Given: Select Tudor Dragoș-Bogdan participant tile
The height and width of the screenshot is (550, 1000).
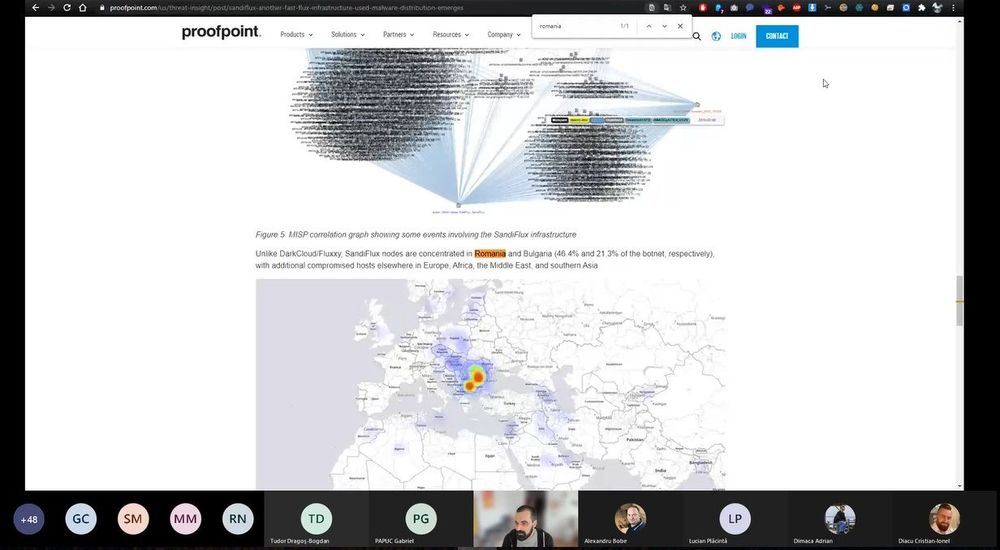Looking at the screenshot, I should point(316,519).
